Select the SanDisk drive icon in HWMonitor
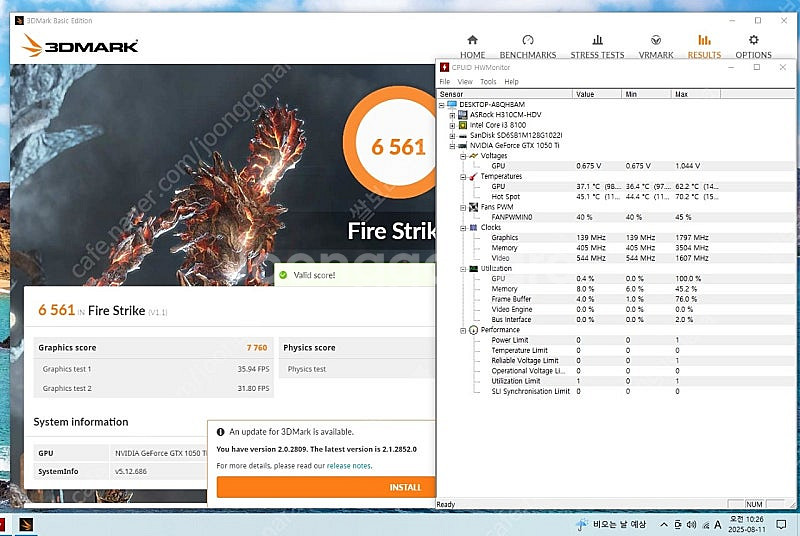 point(463,136)
